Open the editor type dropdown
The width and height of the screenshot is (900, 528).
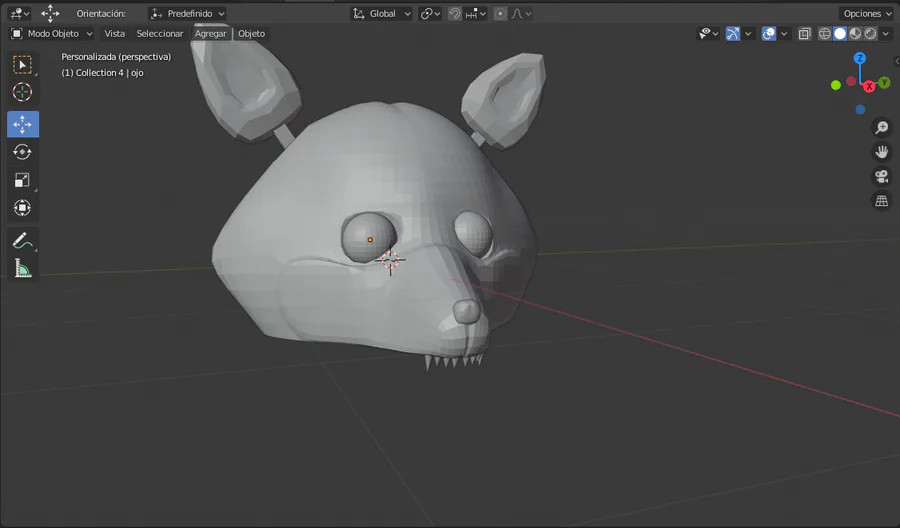click(x=19, y=13)
